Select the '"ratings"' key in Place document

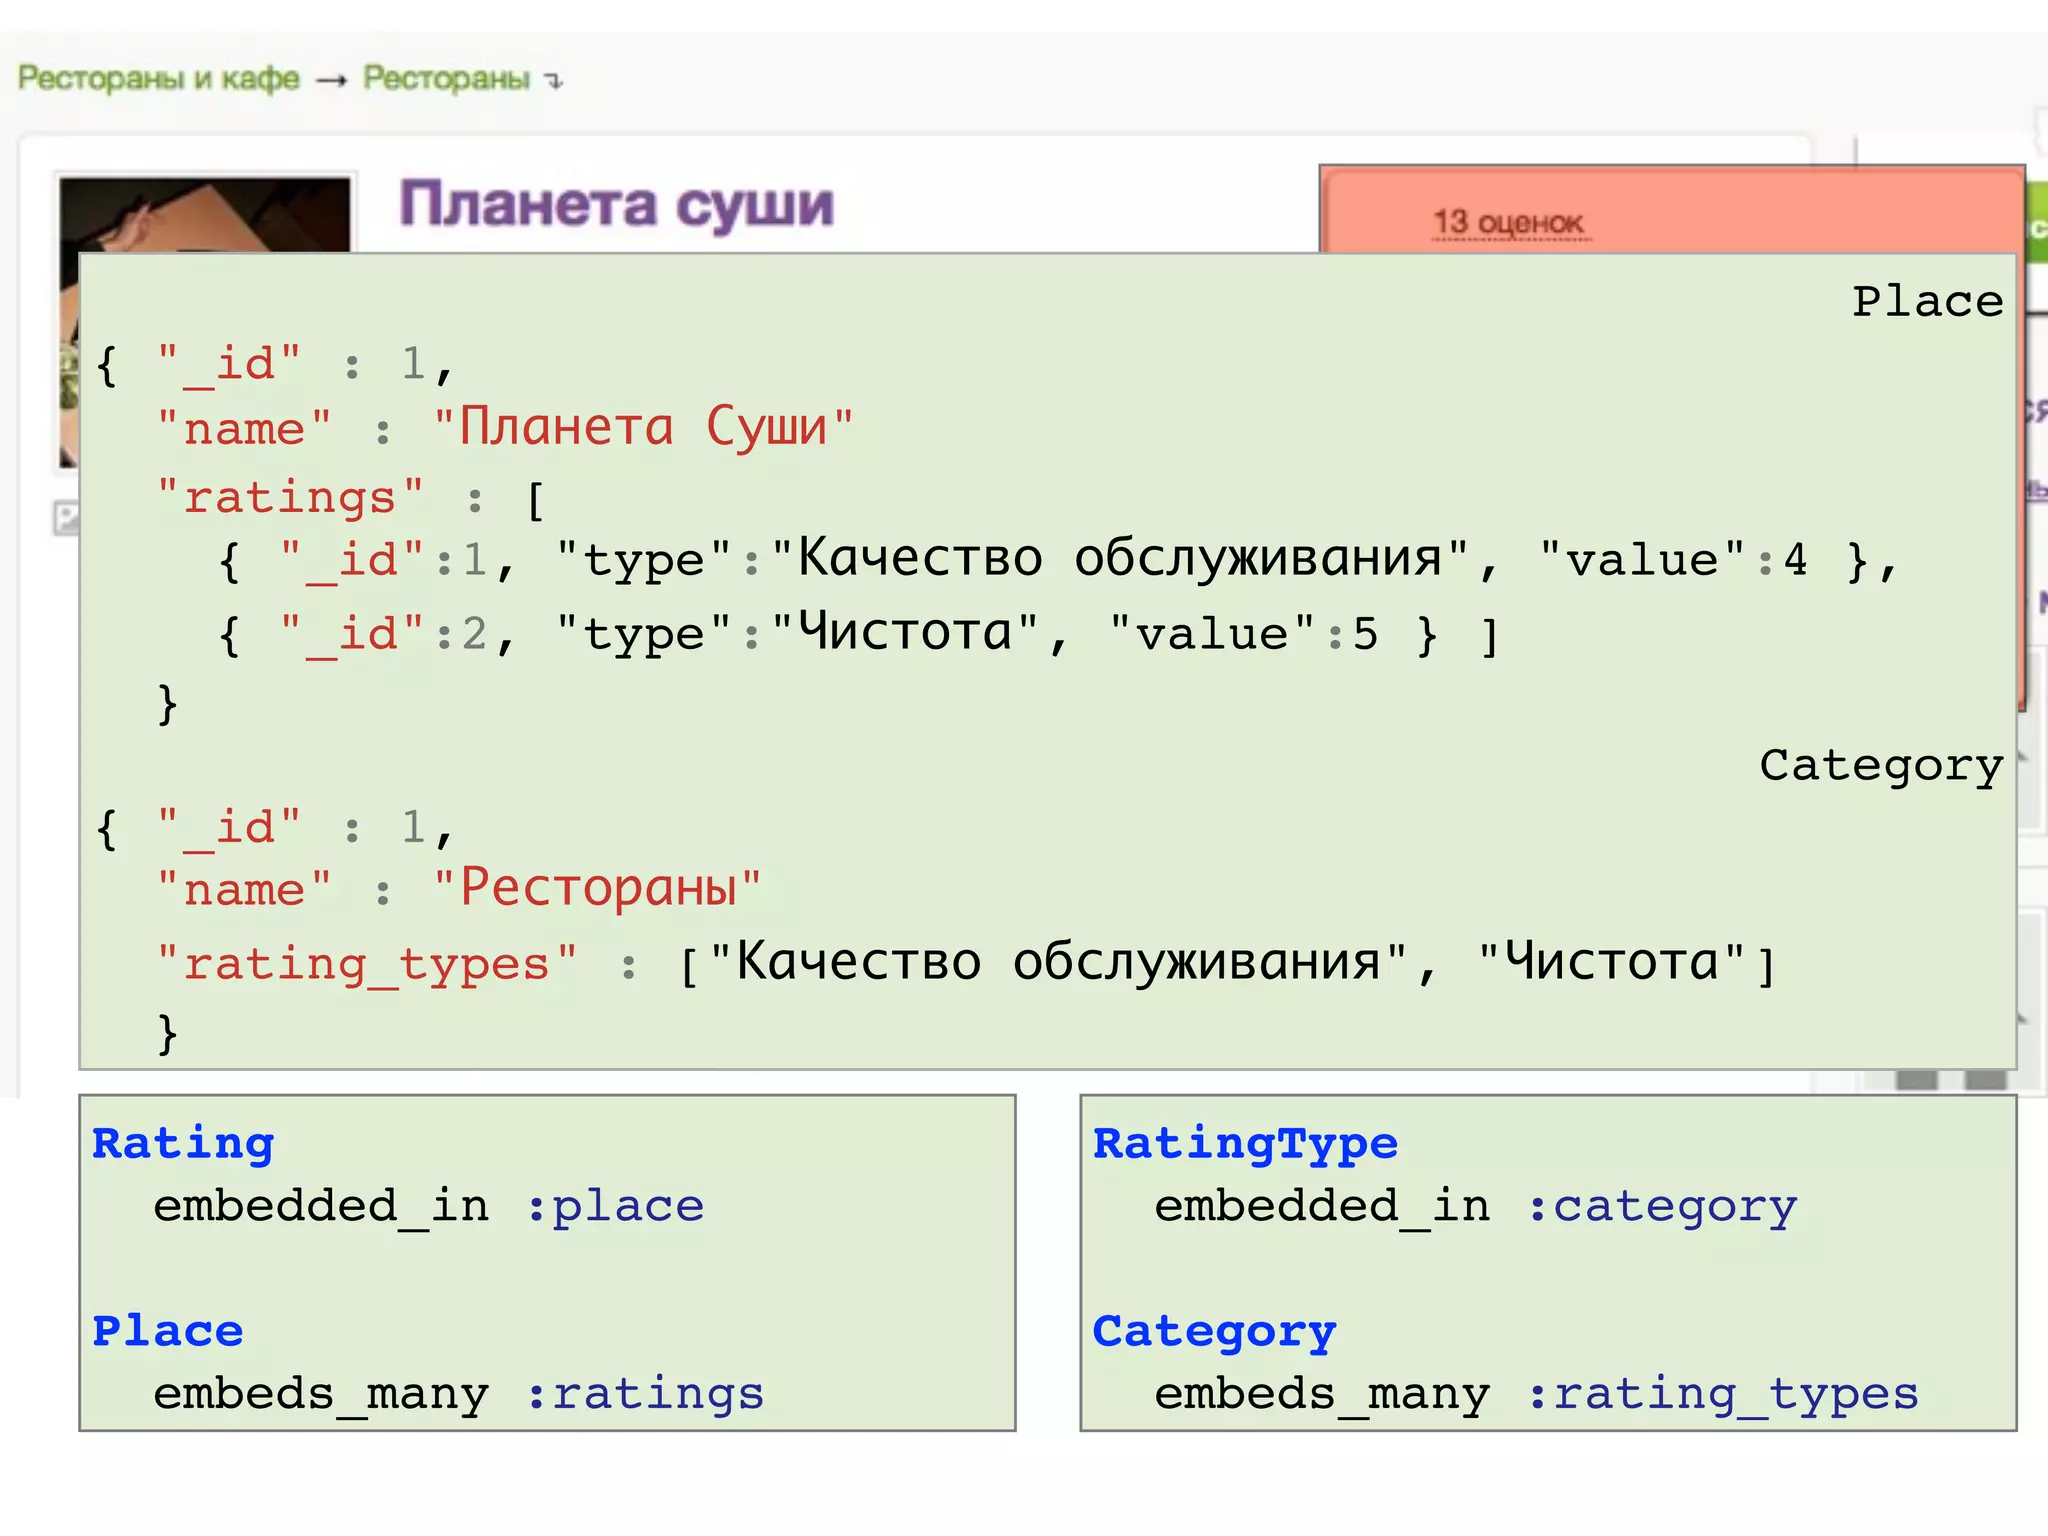pos(290,498)
